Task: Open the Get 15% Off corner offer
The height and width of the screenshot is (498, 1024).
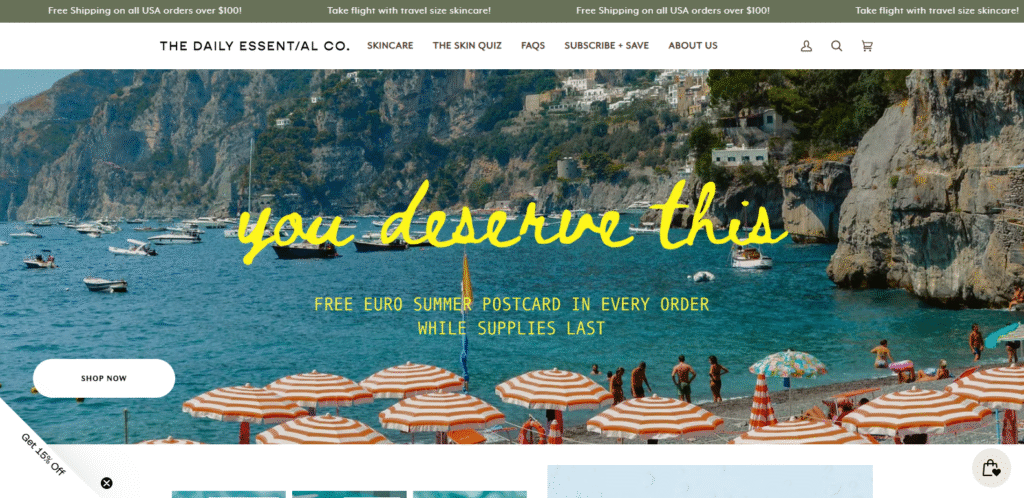Action: point(43,454)
